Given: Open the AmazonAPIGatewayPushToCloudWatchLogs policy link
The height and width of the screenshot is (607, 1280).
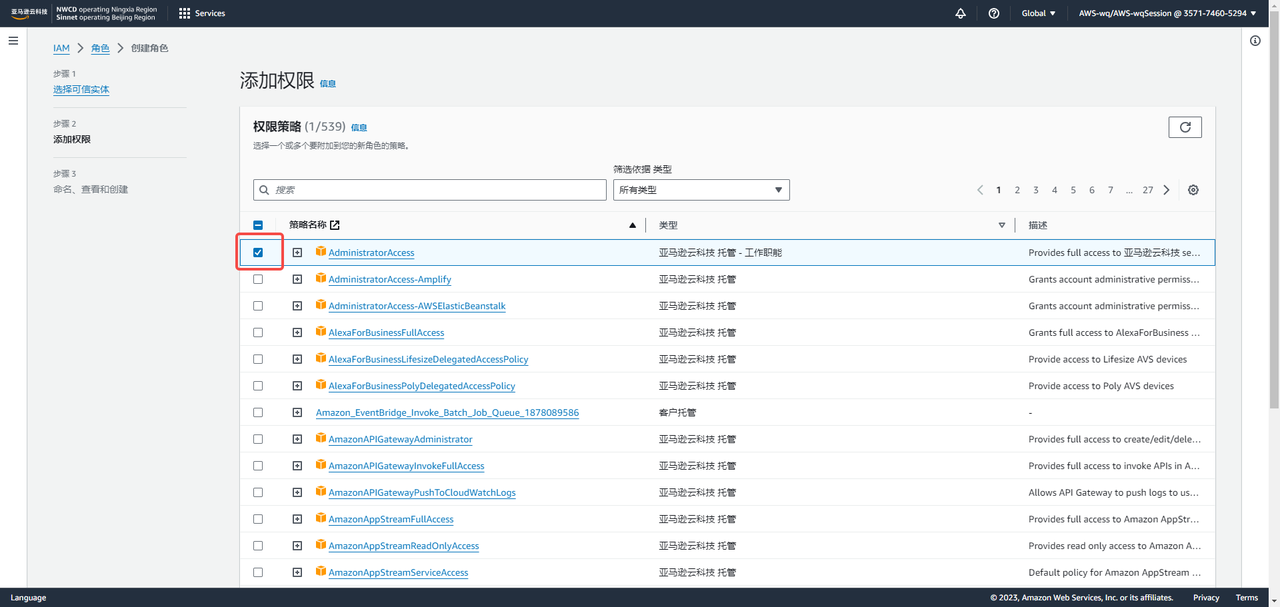Looking at the screenshot, I should 422,493.
